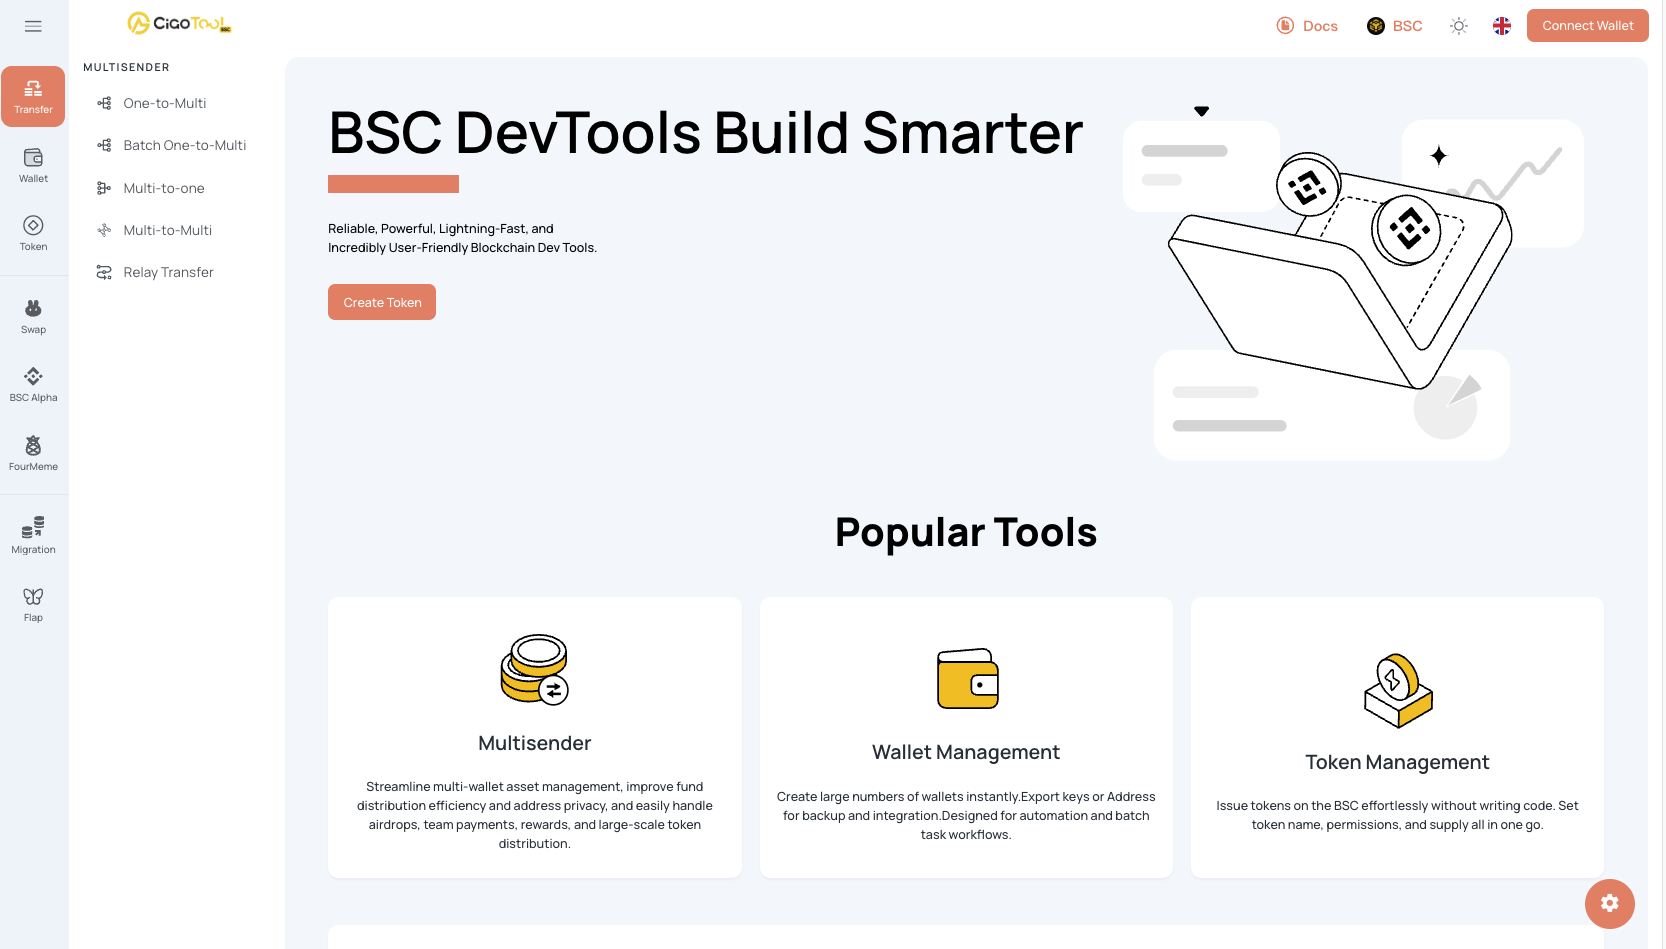Image resolution: width=1666 pixels, height=949 pixels.
Task: Open the Wallet Management card title
Action: pyautogui.click(x=966, y=752)
